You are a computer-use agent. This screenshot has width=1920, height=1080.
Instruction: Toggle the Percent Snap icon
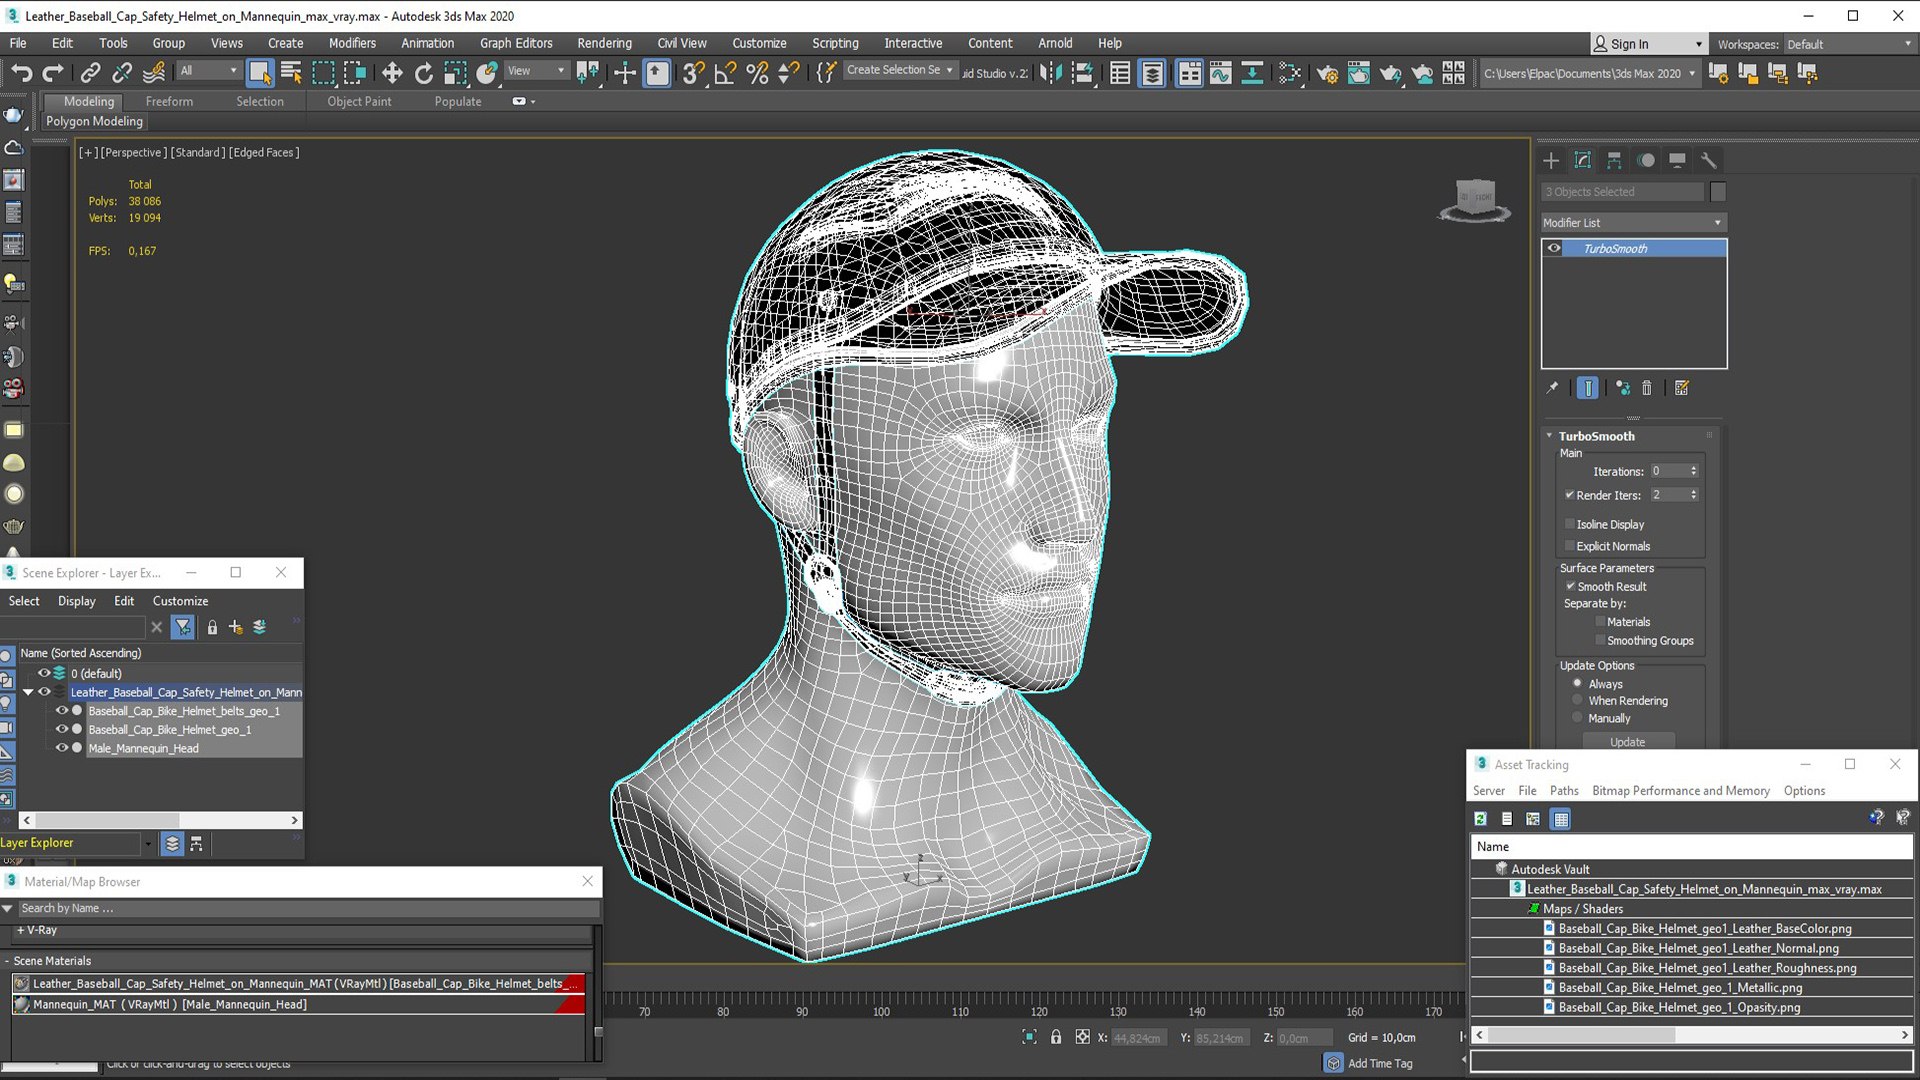point(757,72)
